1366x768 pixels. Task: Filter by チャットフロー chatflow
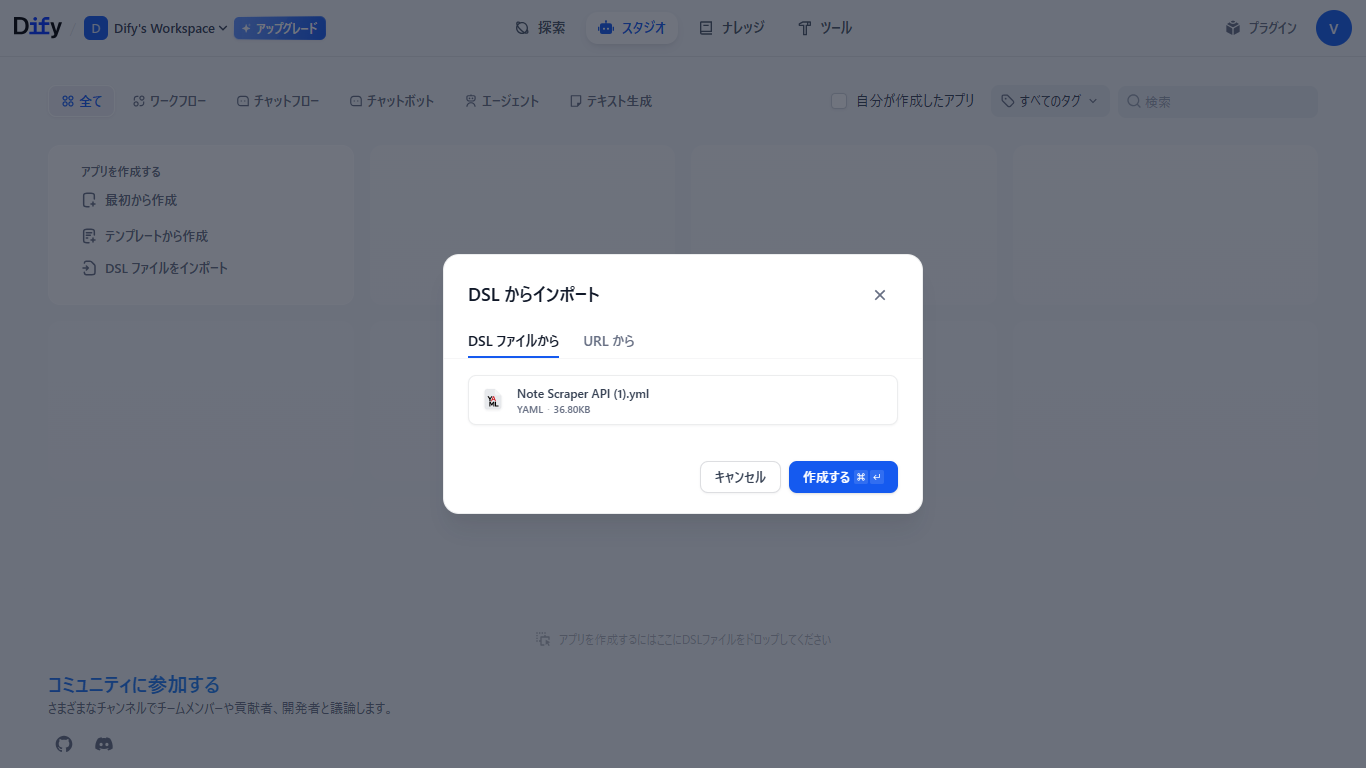coord(278,101)
